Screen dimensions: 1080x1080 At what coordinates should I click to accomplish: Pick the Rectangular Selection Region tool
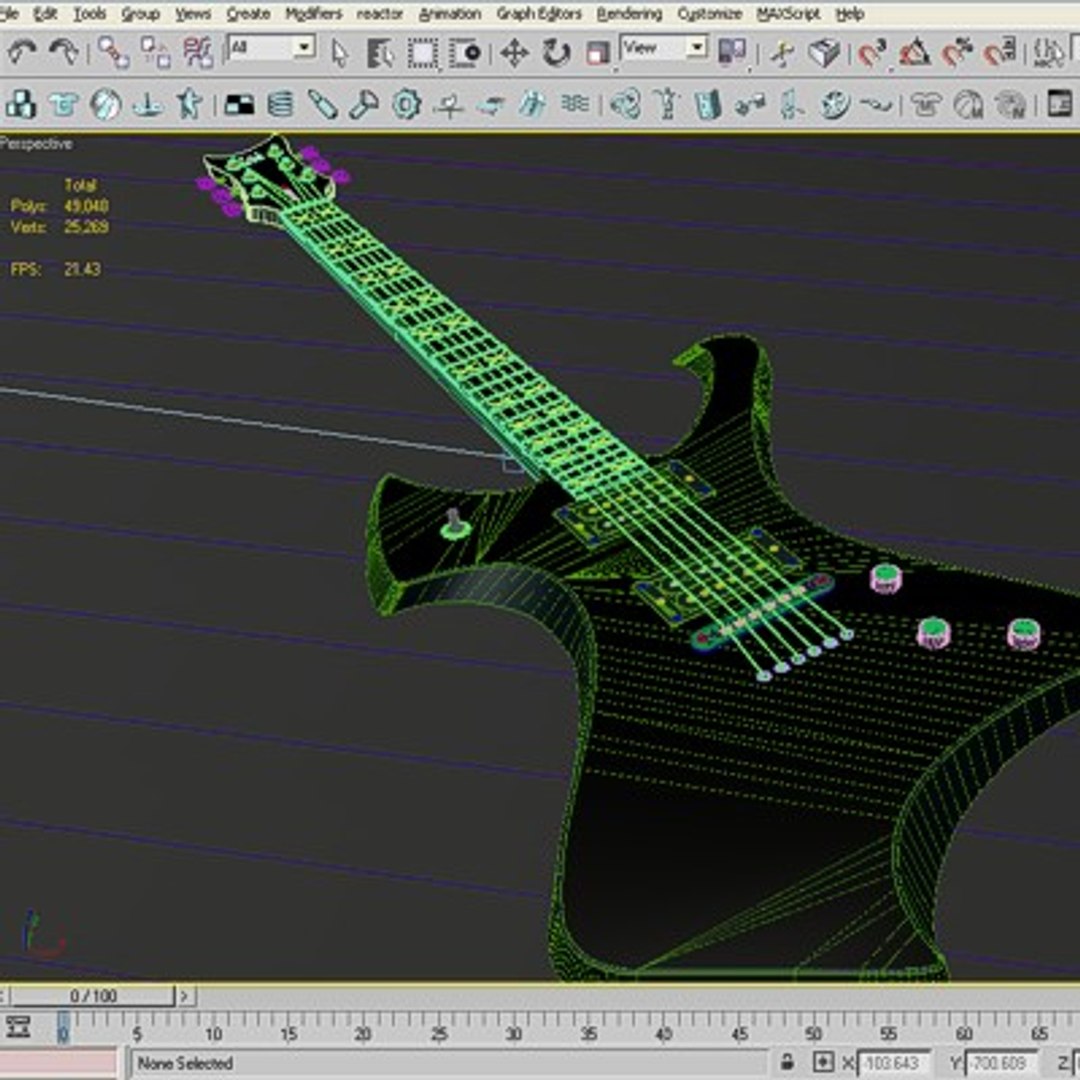pos(422,53)
